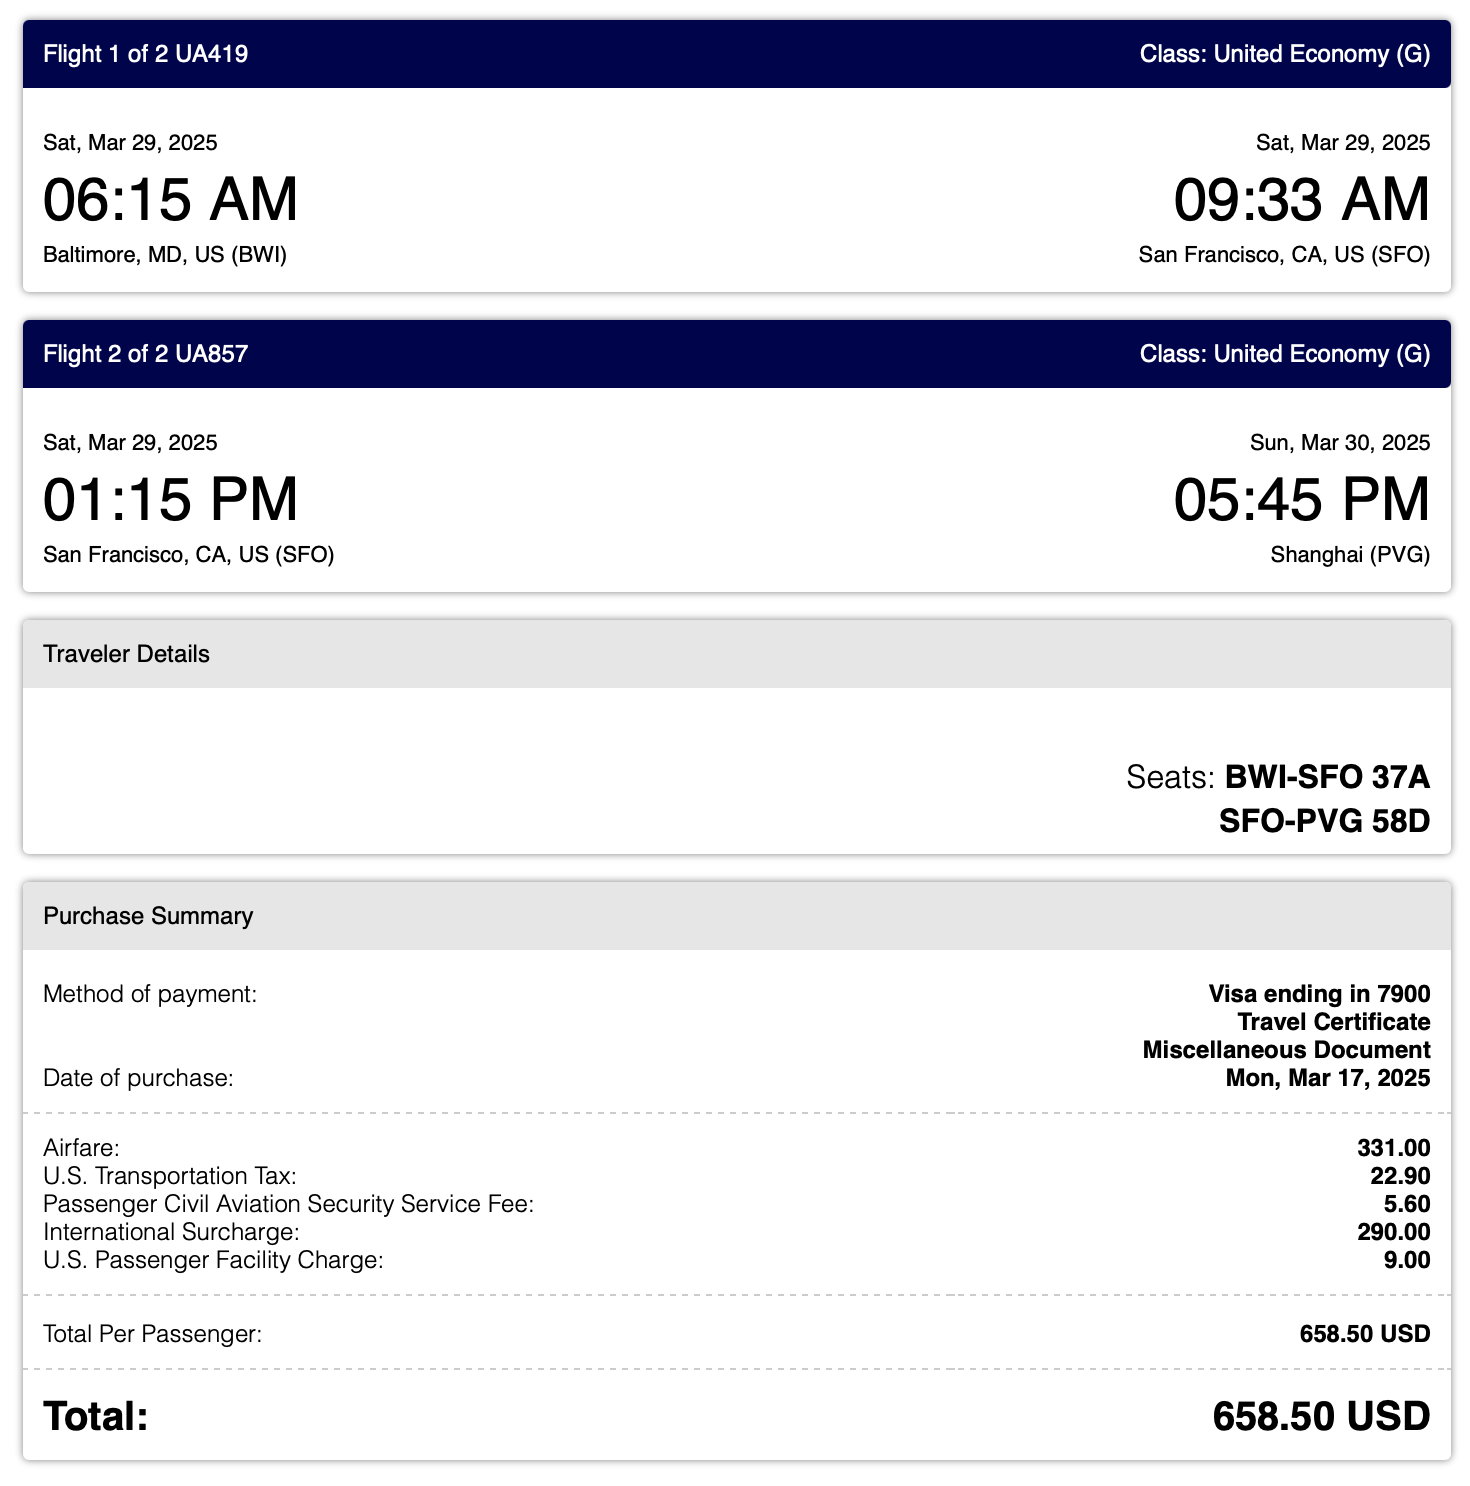Click the Total Per Passenger amount

coord(1364,1334)
